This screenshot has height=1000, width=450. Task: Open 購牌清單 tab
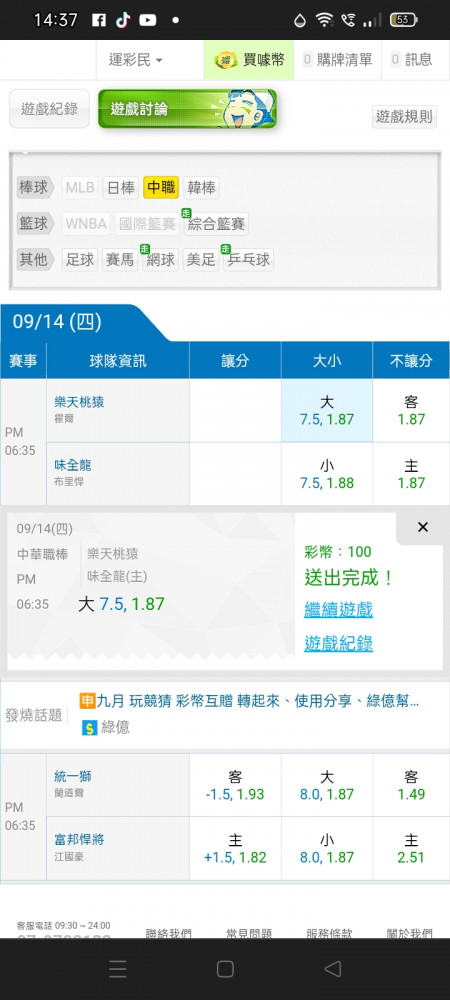pyautogui.click(x=337, y=60)
